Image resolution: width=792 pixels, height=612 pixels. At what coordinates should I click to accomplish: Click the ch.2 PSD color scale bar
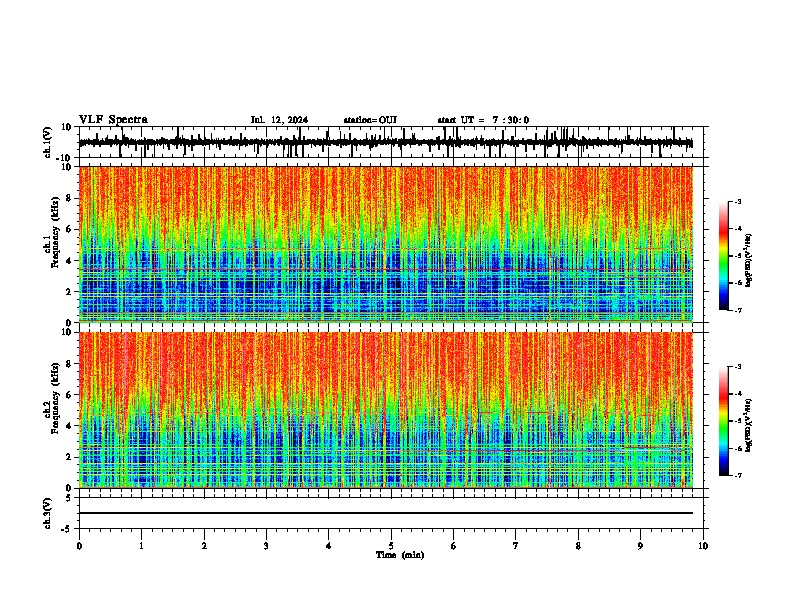point(723,421)
